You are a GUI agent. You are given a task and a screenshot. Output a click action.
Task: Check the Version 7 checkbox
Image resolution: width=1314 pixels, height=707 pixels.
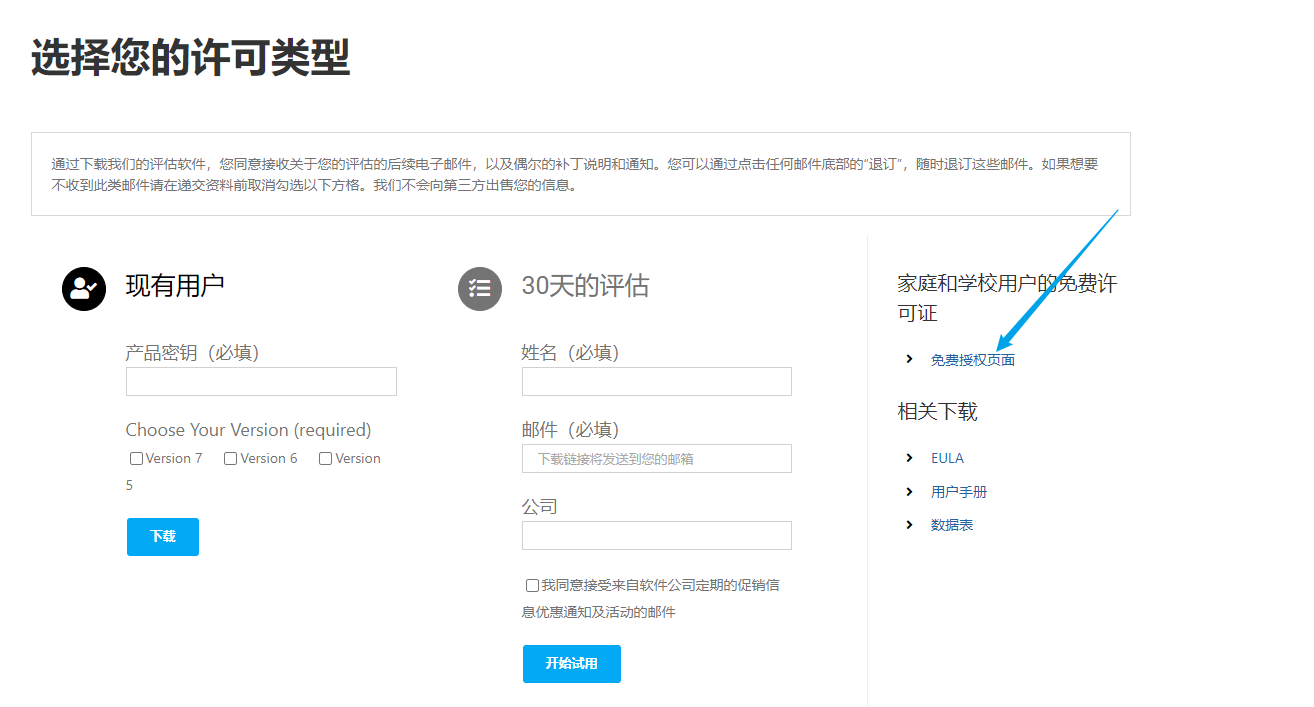tap(136, 459)
